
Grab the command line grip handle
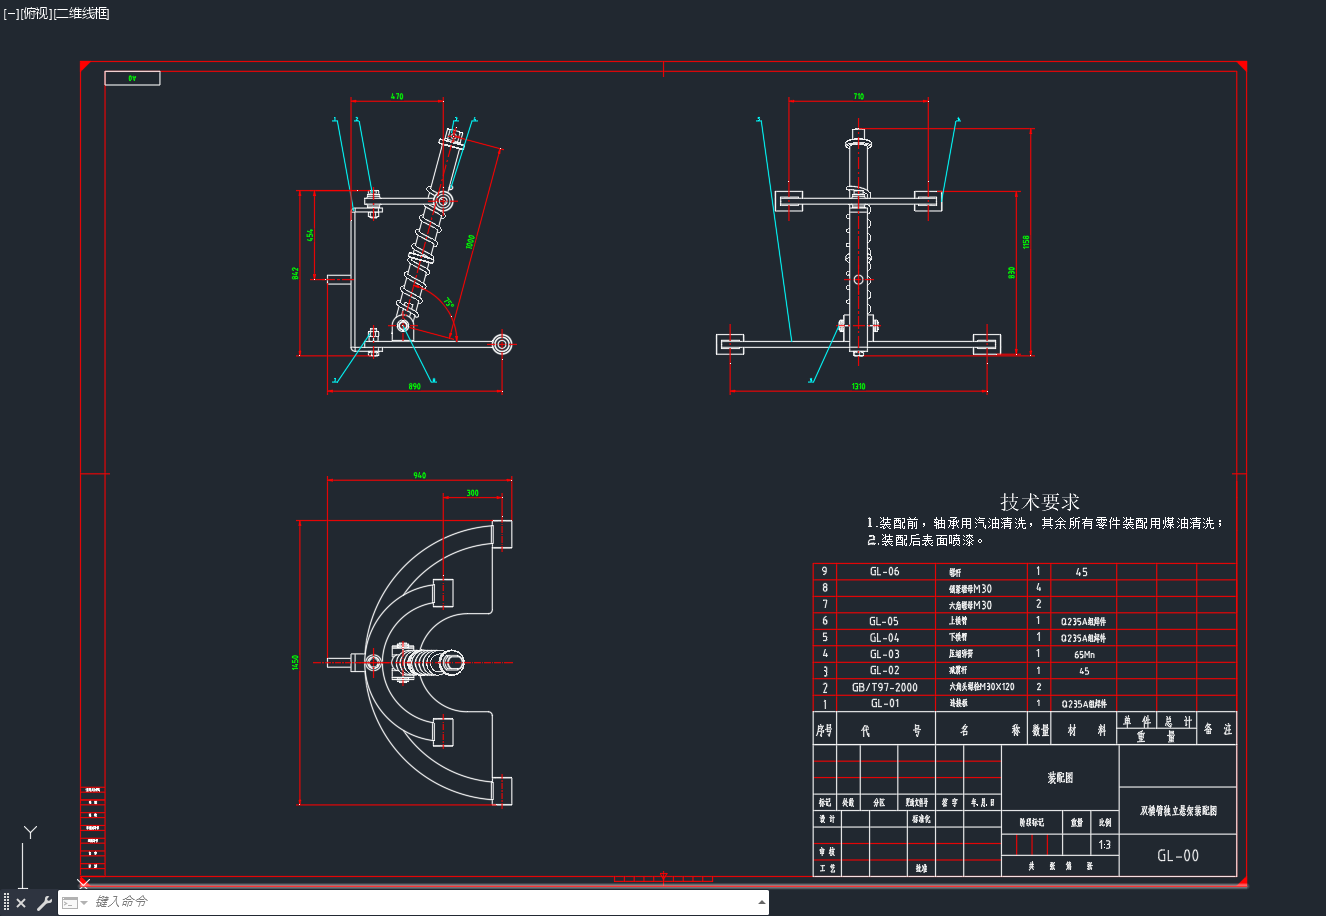6,903
